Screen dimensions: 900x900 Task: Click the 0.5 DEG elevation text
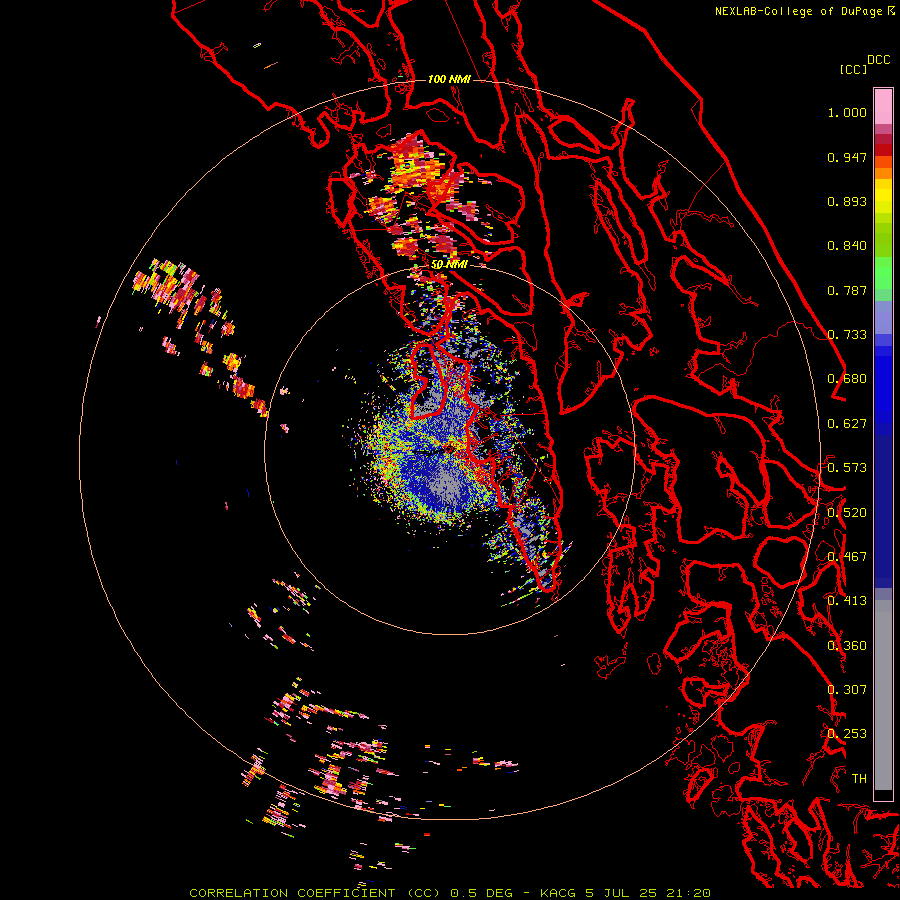point(481,893)
